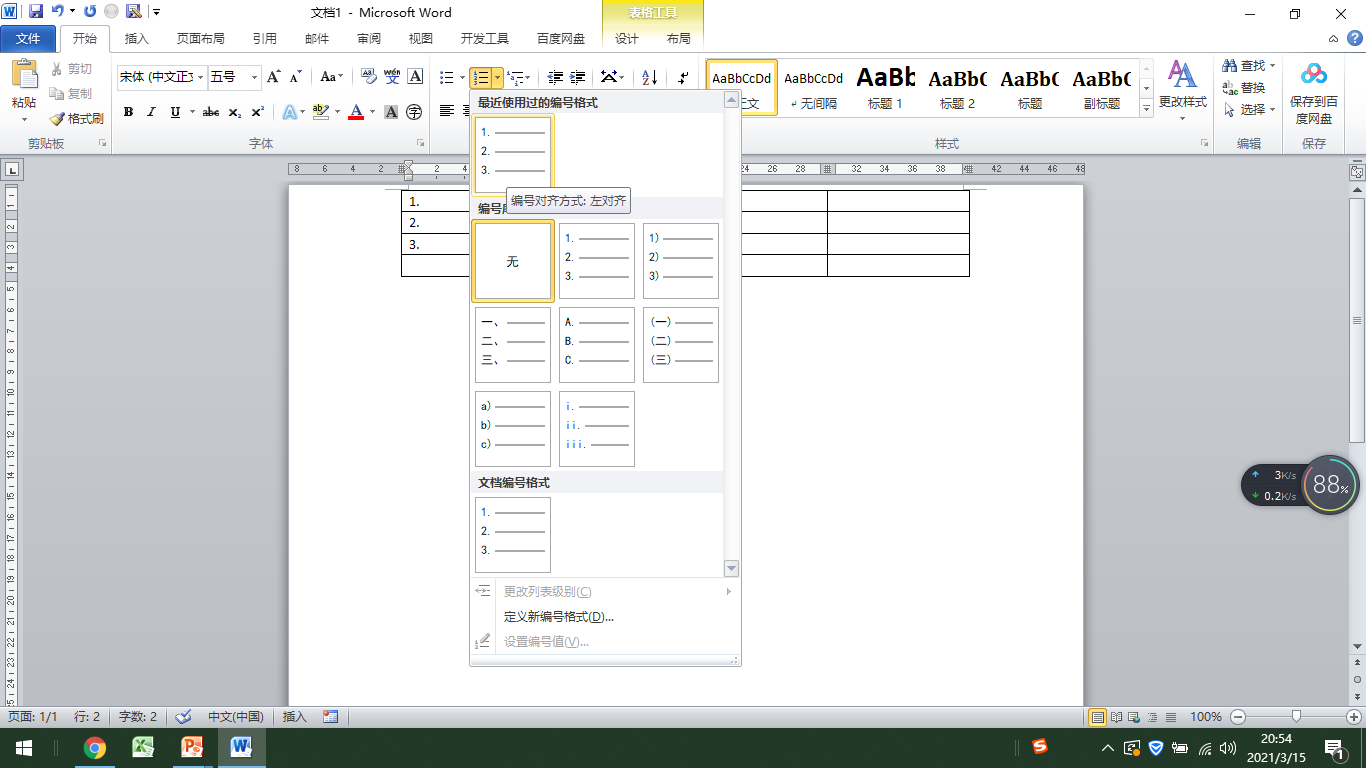Expand the styles gallery More arrow
Image resolution: width=1366 pixels, height=768 pixels.
coord(1146,108)
